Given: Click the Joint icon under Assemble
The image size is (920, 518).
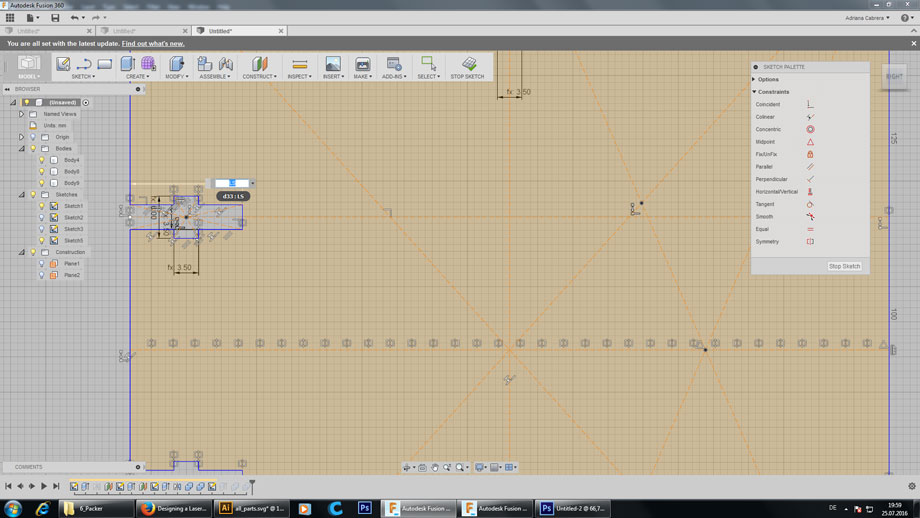Looking at the screenshot, I should tap(225, 63).
